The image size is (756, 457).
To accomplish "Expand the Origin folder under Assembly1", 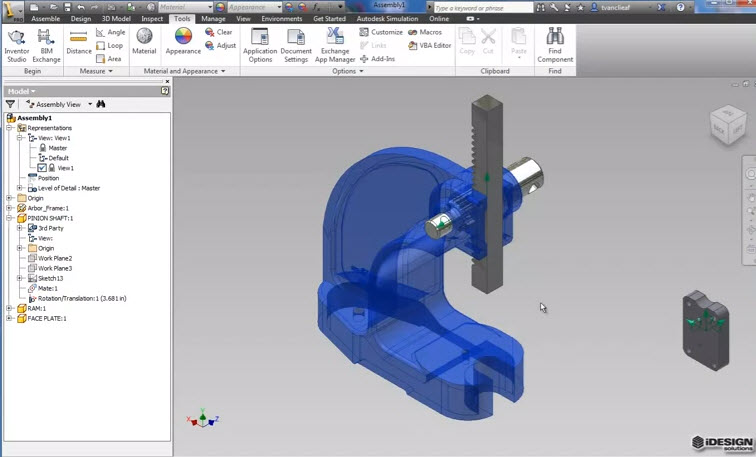I will pyautogui.click(x=9, y=198).
